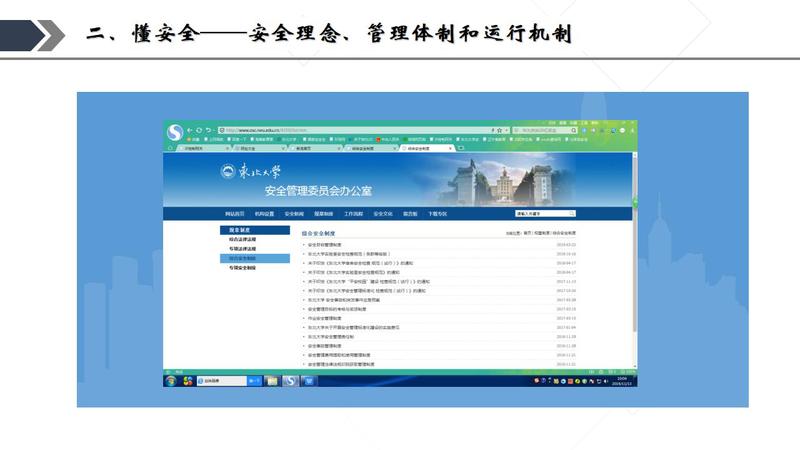The image size is (800, 450).
Task: Click the site search box in the navigation bar
Action: coord(541,213)
